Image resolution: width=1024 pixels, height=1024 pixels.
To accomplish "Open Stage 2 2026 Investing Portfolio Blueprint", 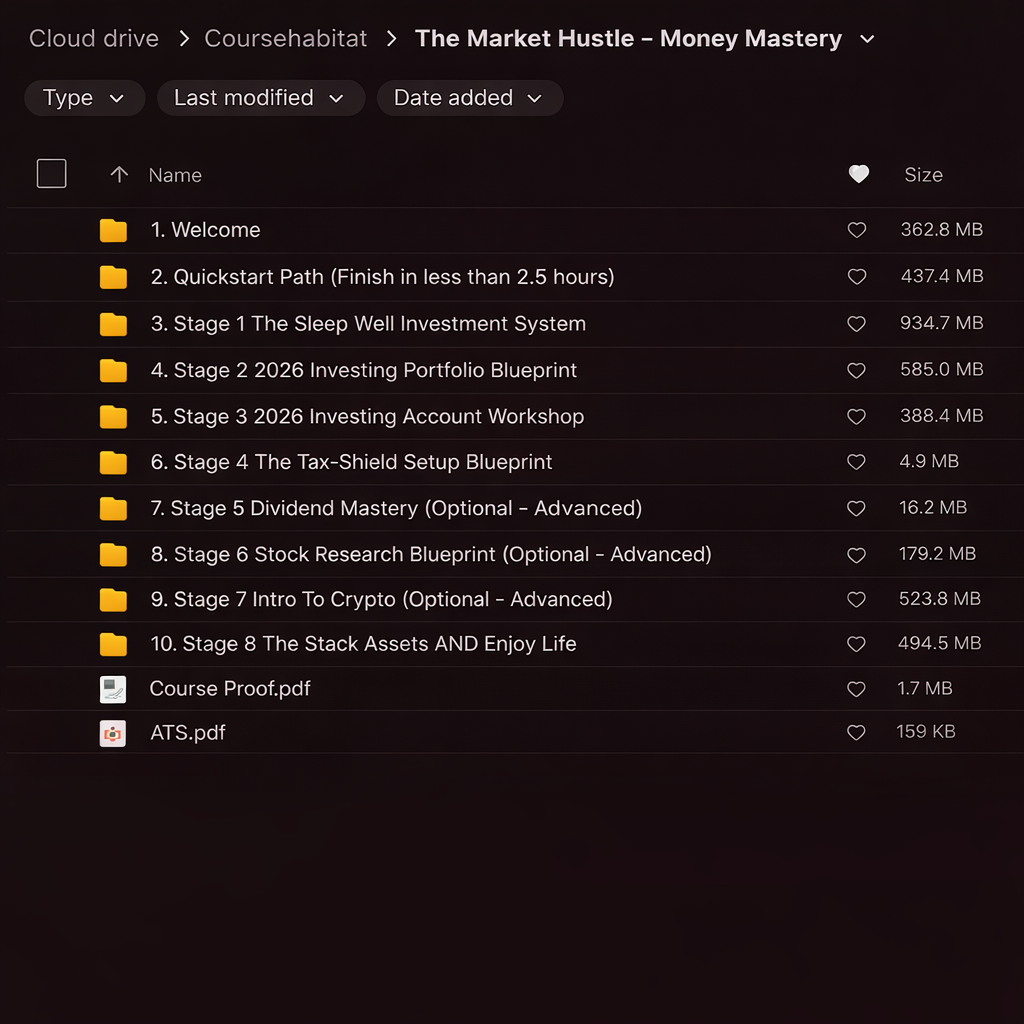I will click(x=364, y=371).
